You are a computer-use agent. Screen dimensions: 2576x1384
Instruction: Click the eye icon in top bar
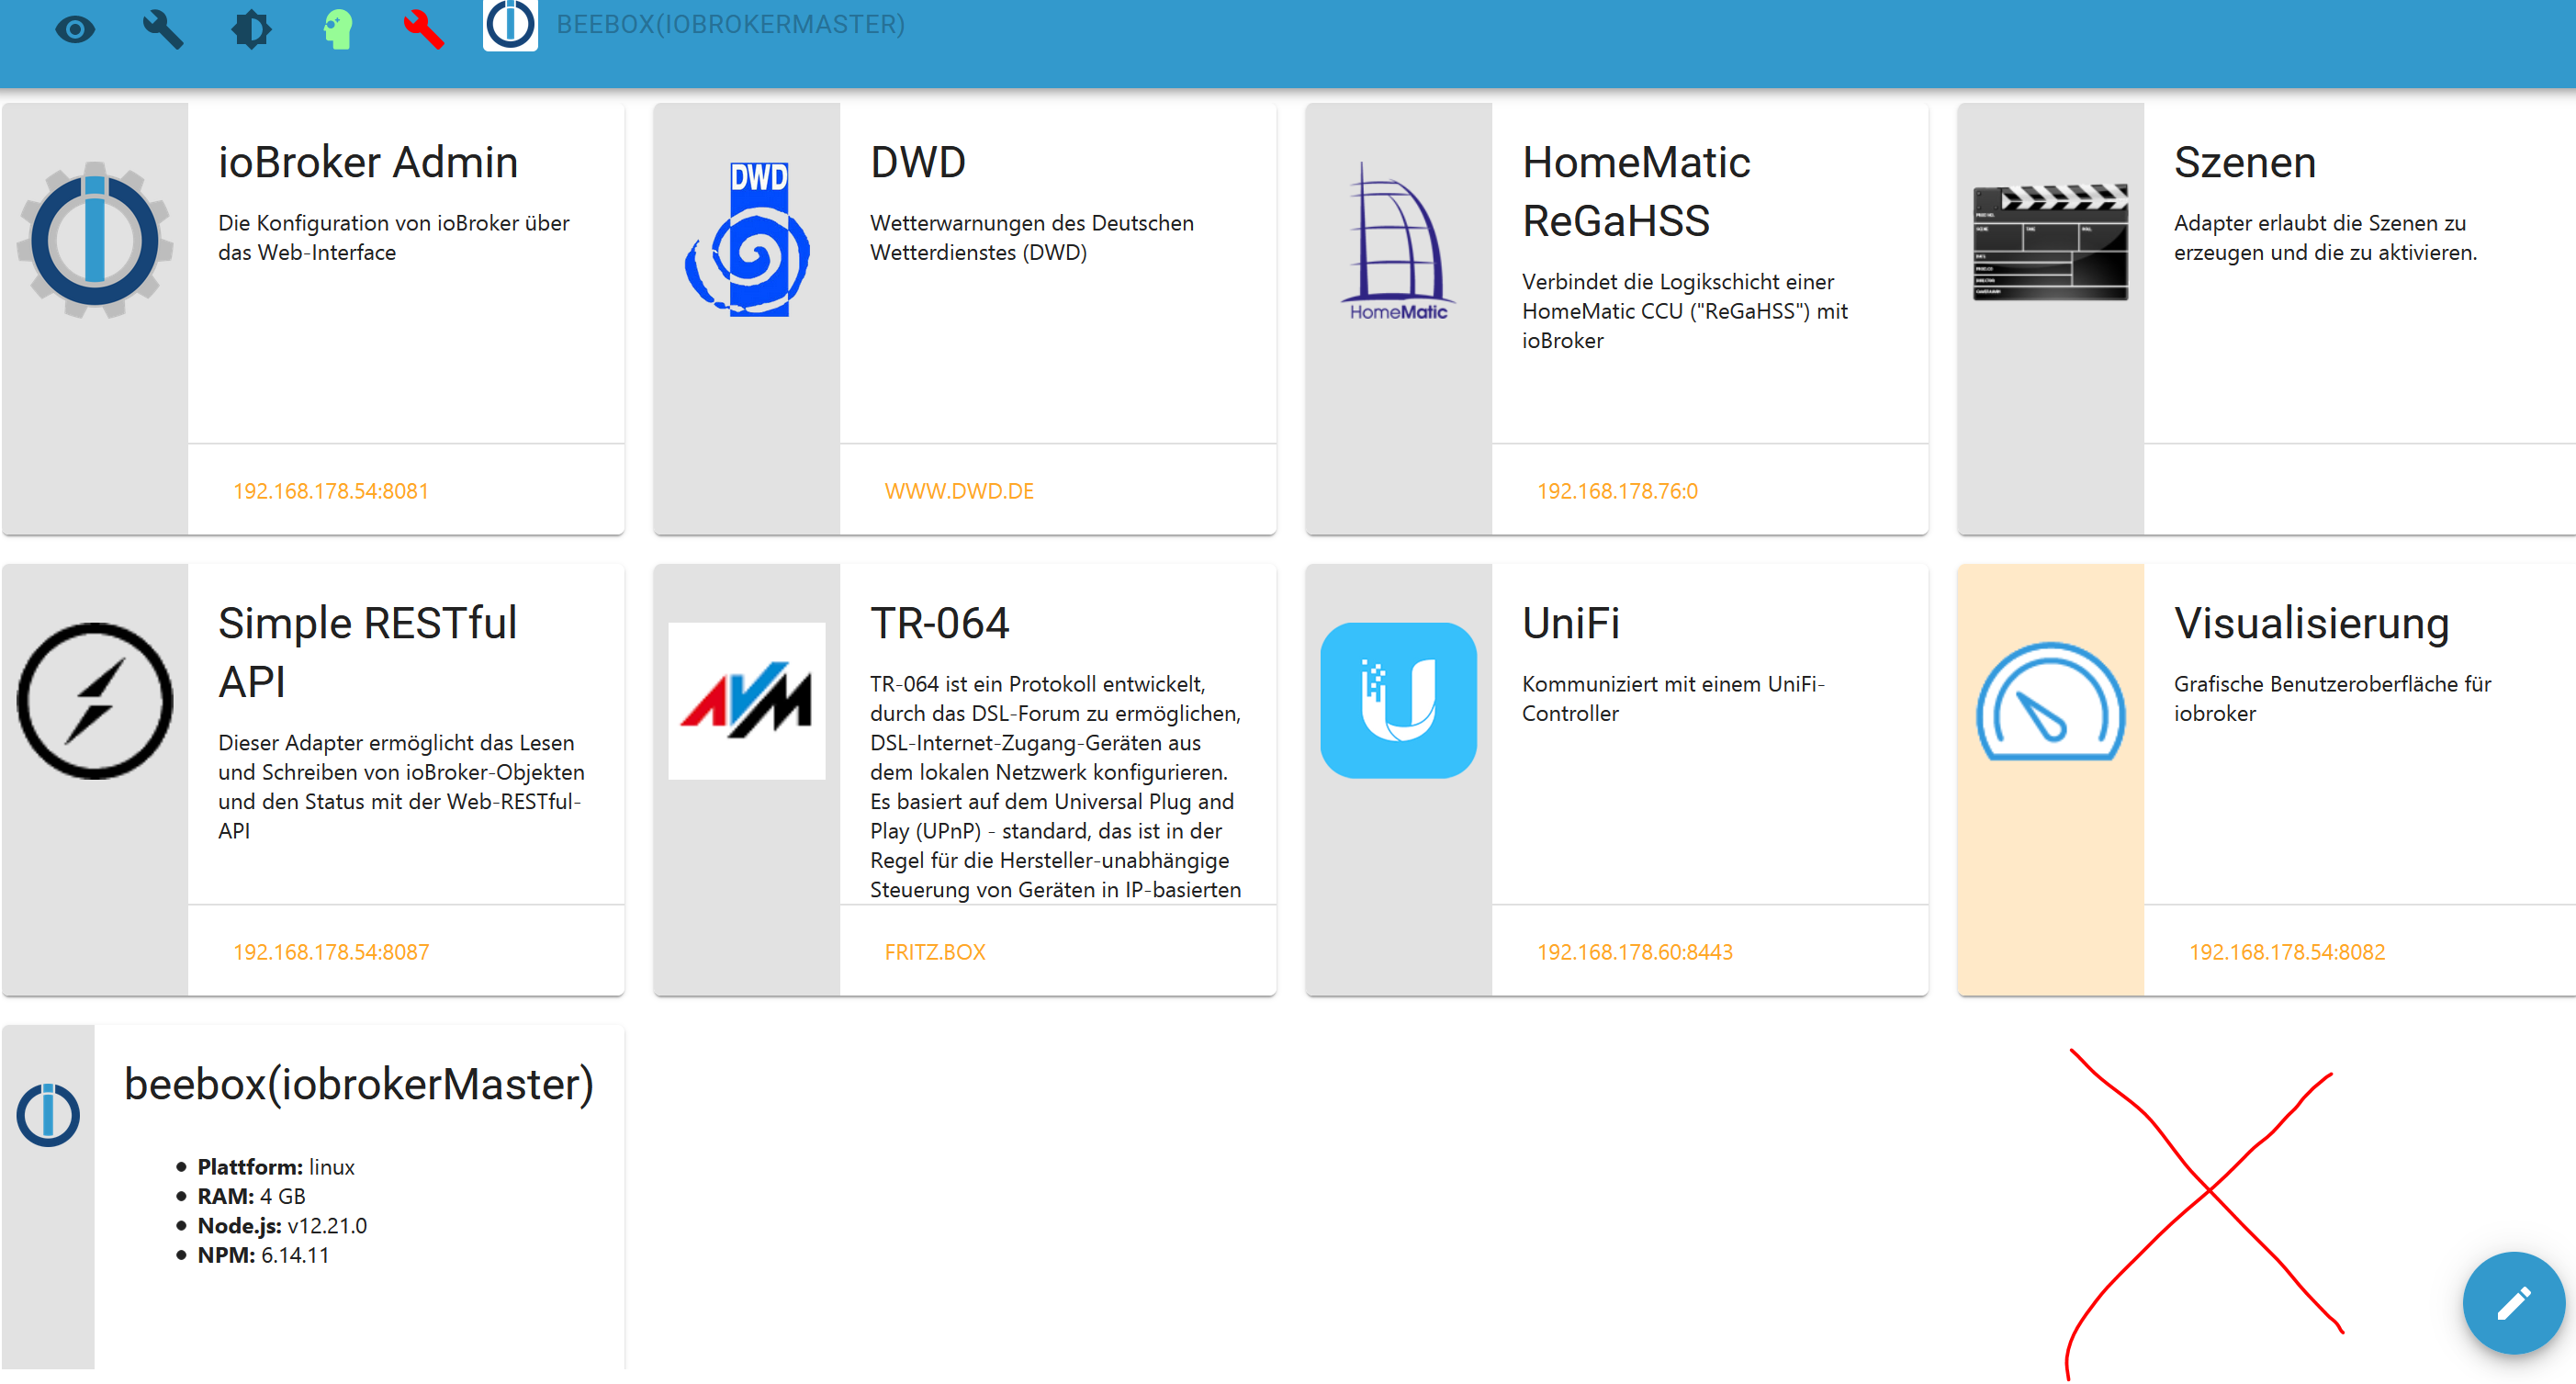pos(75,30)
